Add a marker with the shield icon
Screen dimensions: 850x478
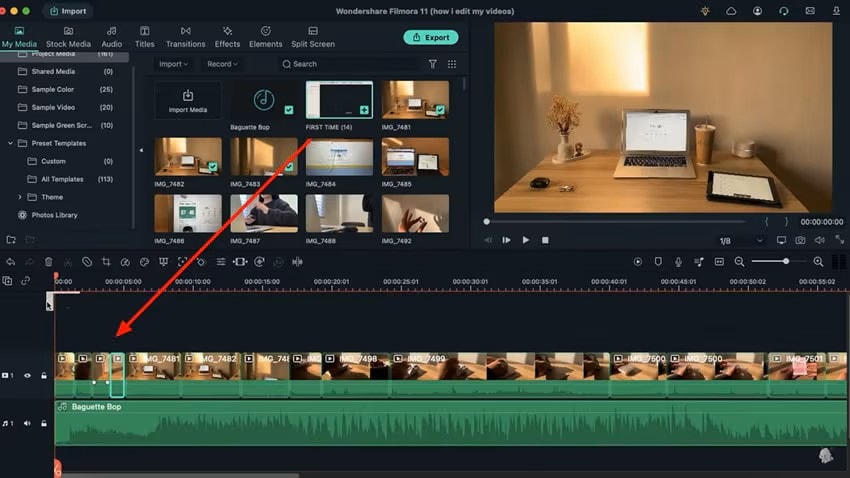point(658,262)
